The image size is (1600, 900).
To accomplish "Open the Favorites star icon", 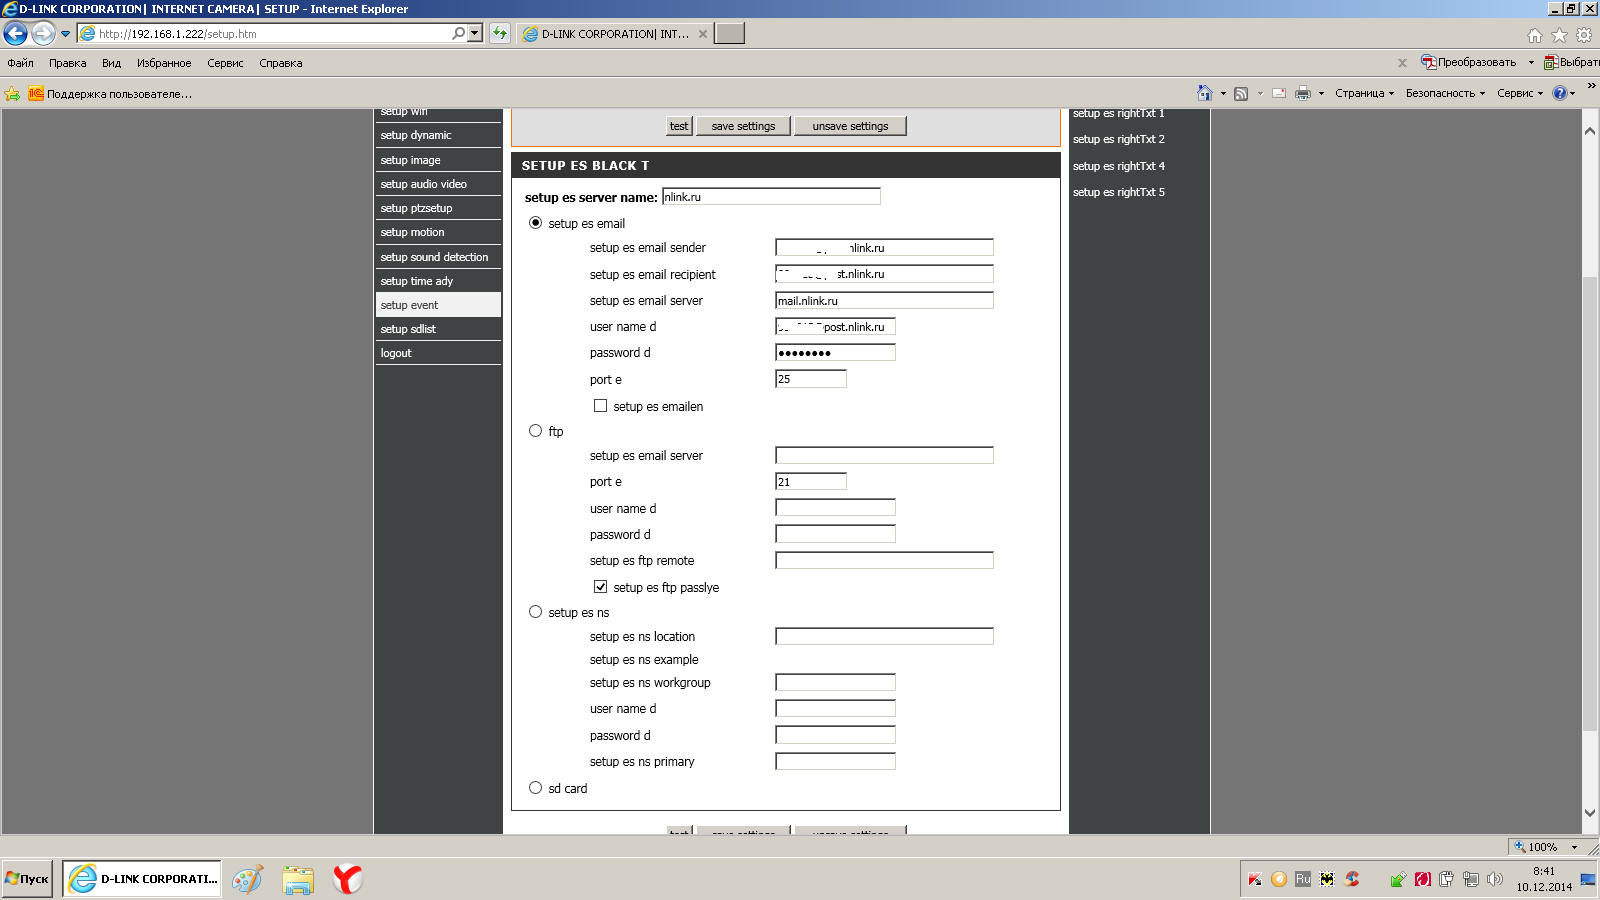I will pyautogui.click(x=1559, y=35).
